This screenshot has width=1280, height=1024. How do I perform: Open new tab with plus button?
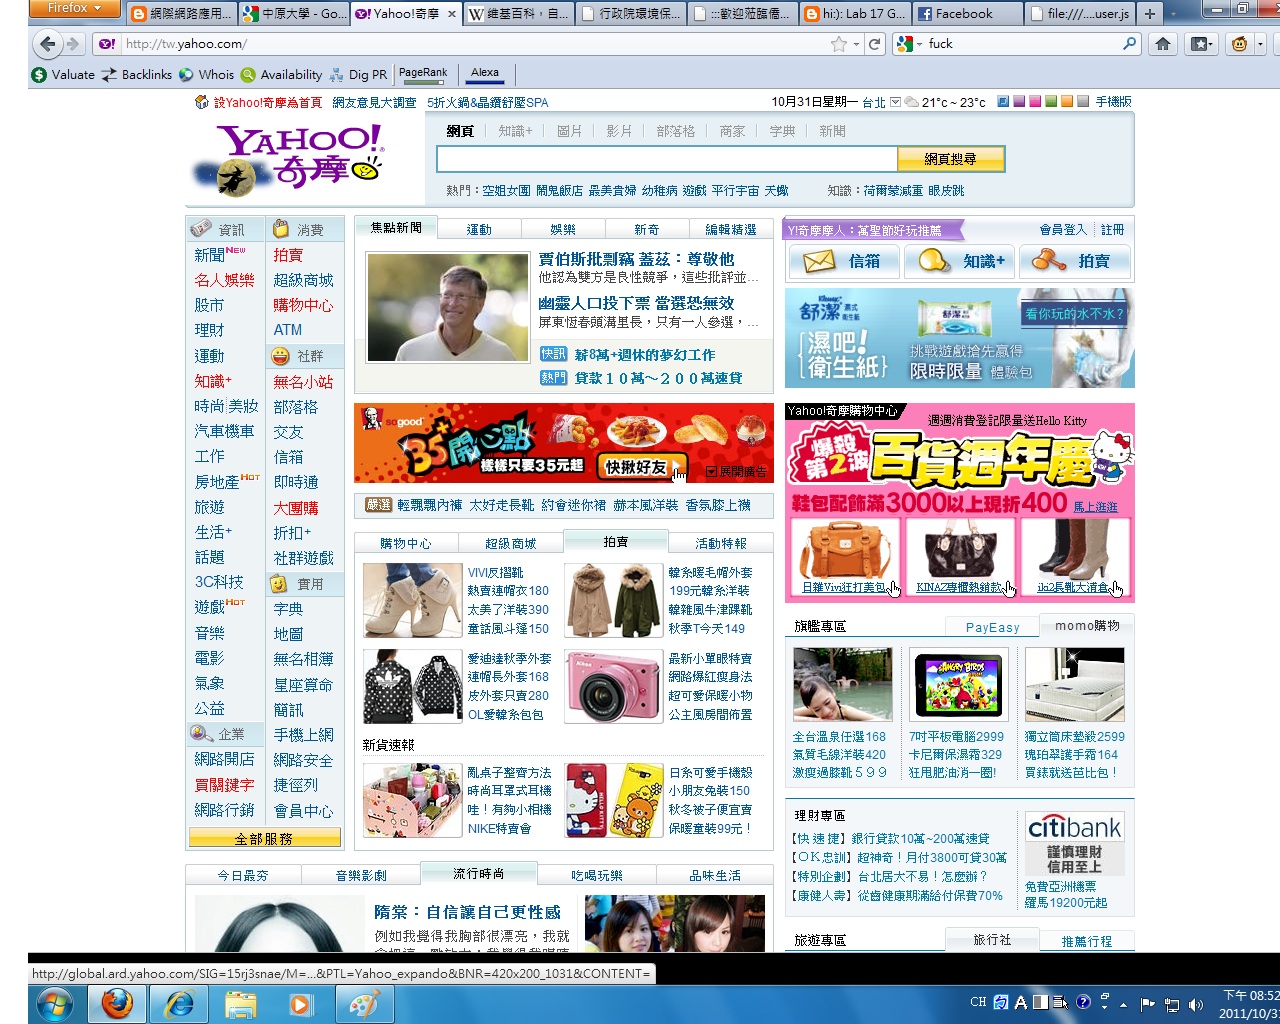pyautogui.click(x=1150, y=14)
